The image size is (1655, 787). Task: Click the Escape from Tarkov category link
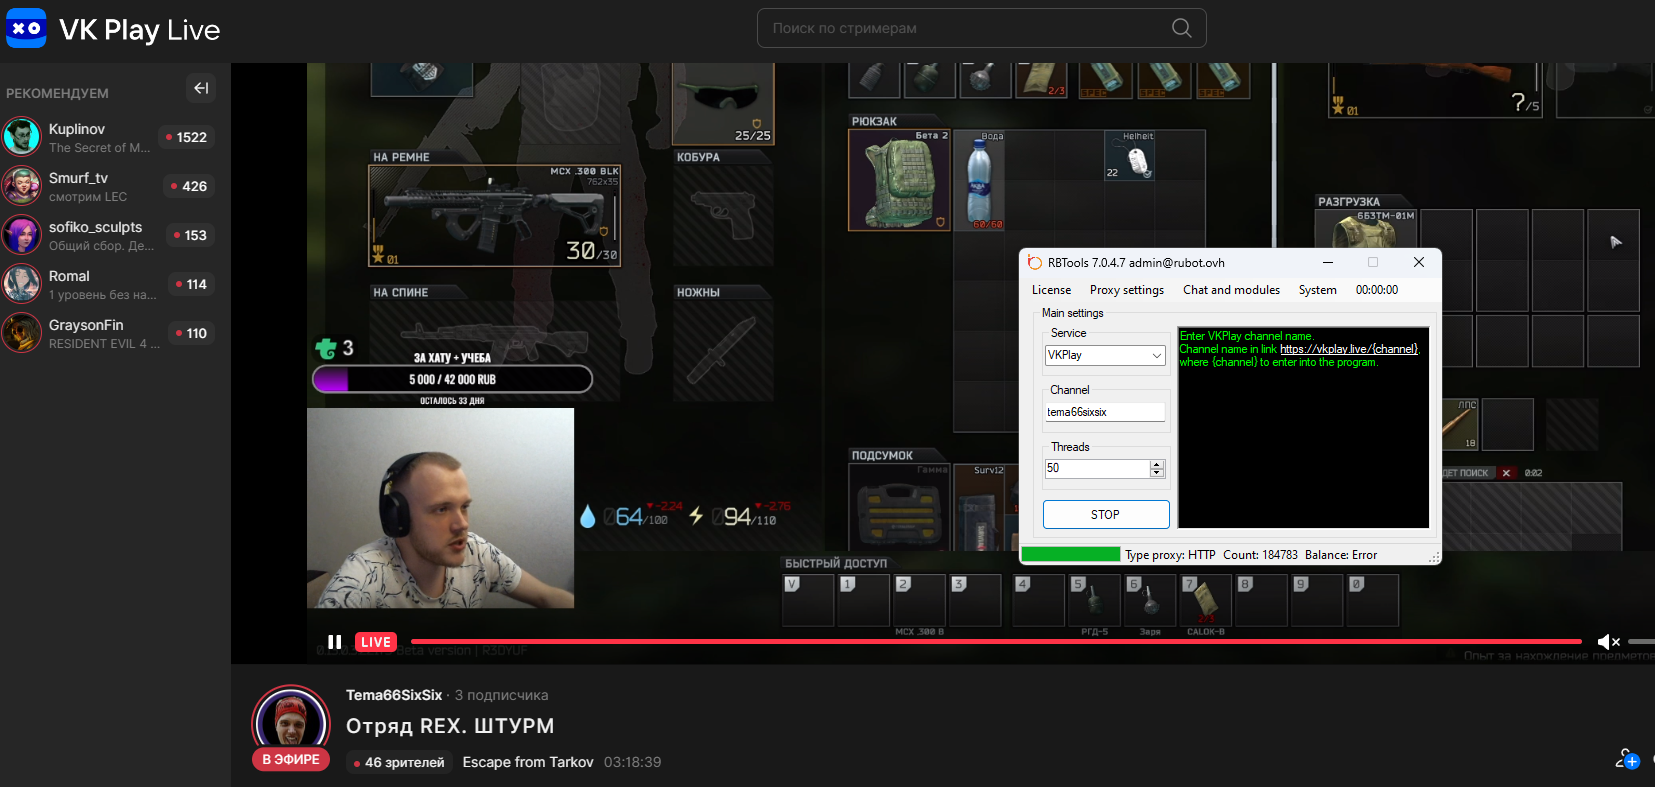pyautogui.click(x=528, y=762)
